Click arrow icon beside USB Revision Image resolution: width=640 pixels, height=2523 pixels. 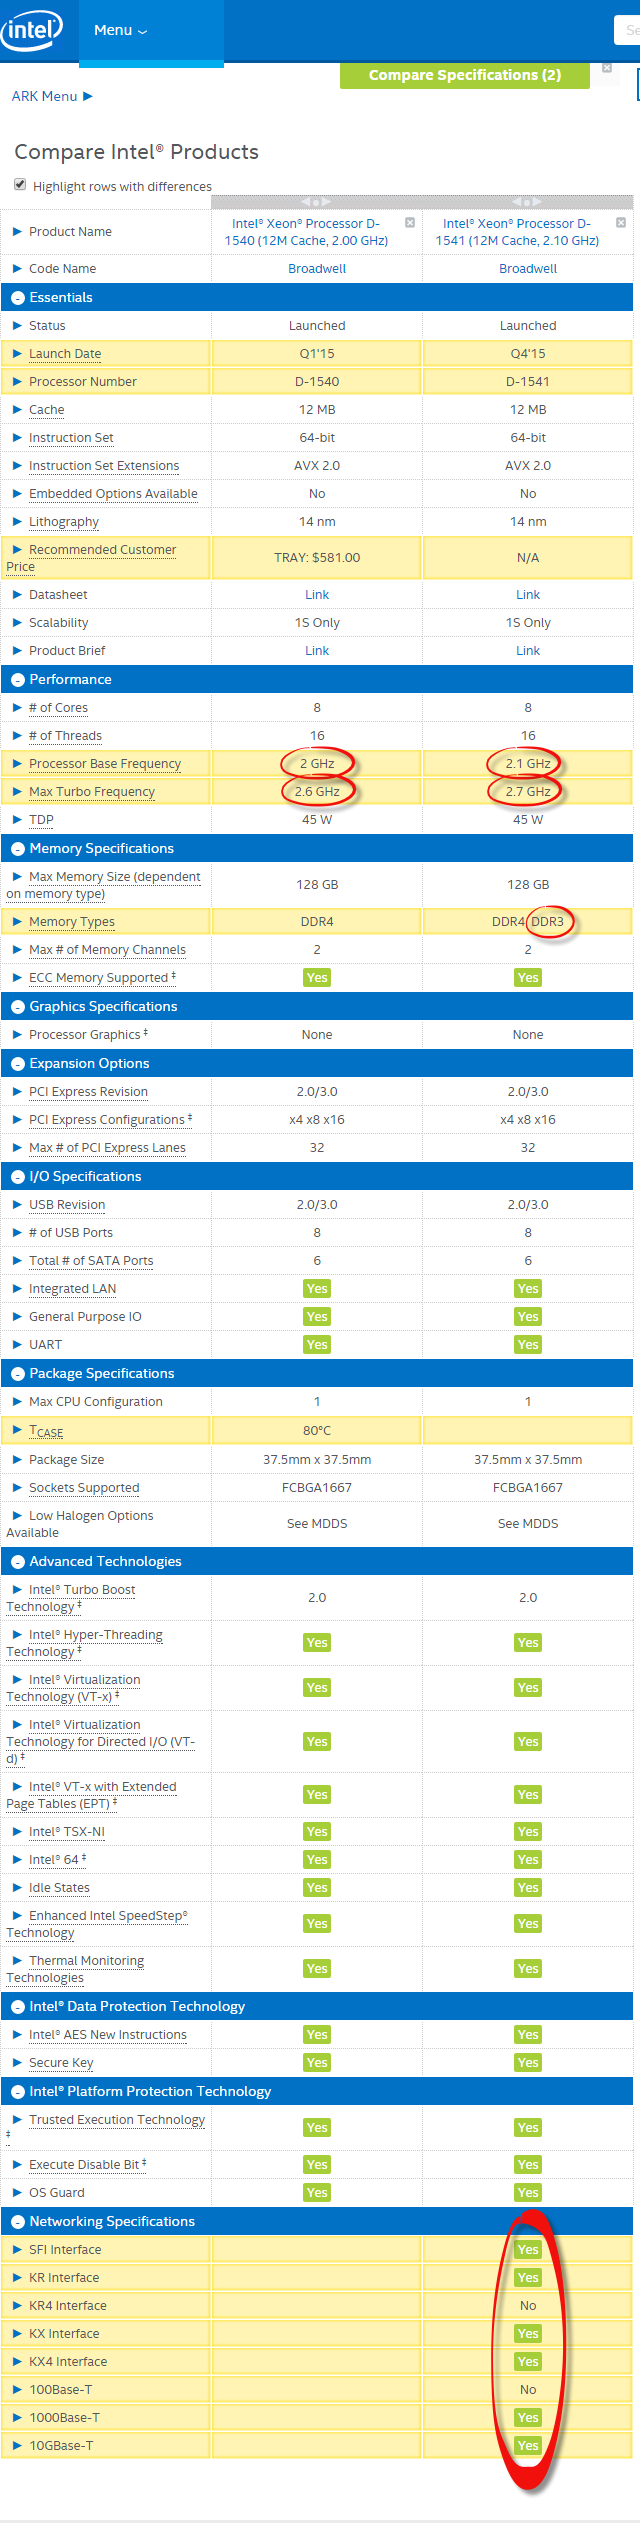17,1205
